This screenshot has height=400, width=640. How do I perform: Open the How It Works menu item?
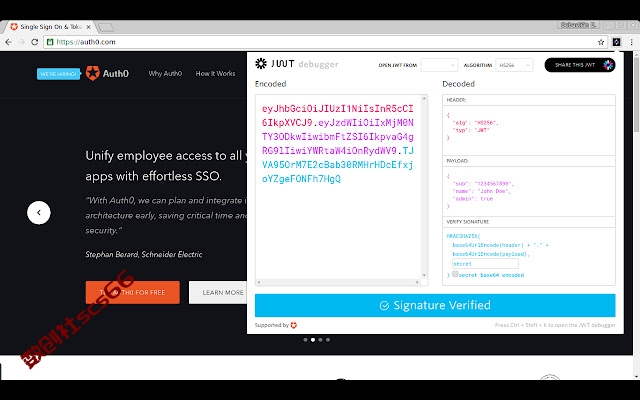coord(216,73)
